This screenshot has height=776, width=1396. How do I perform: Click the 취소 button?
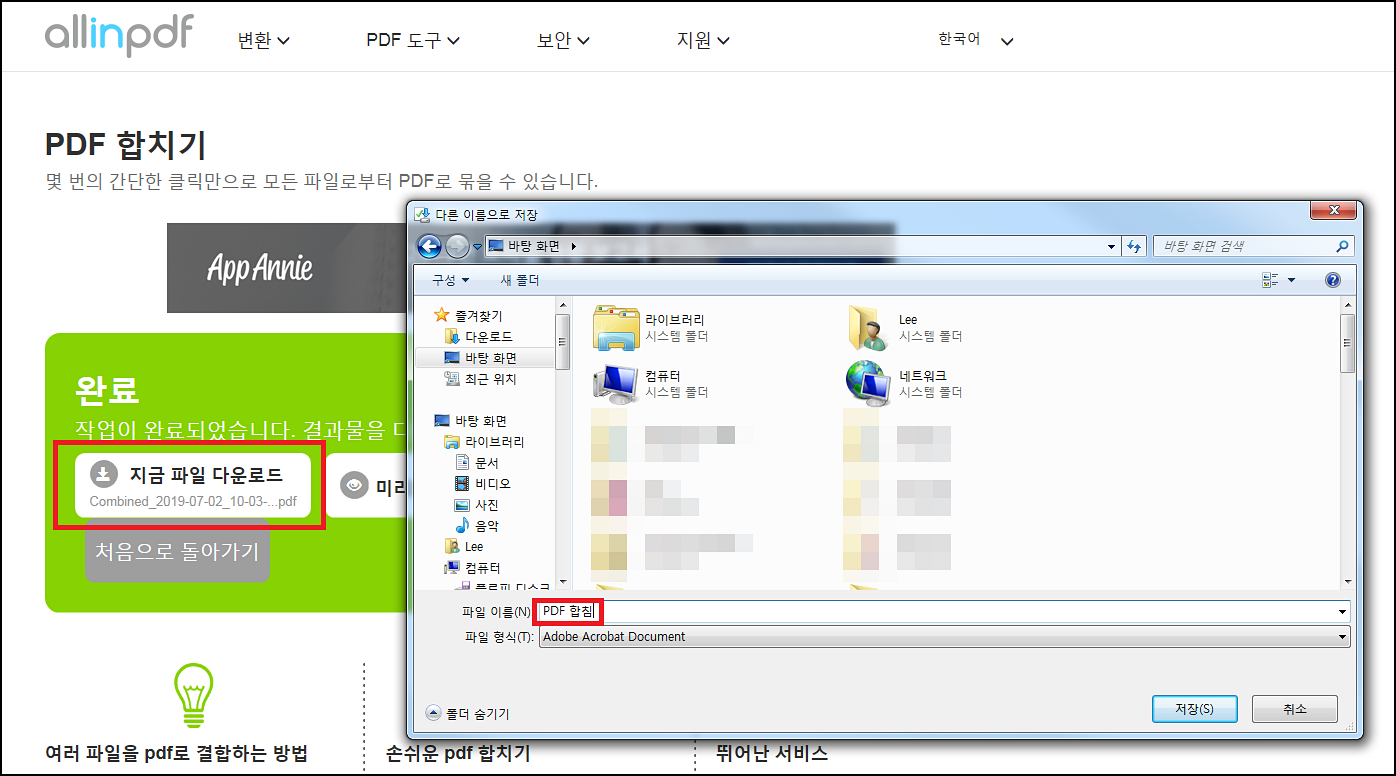click(1294, 709)
